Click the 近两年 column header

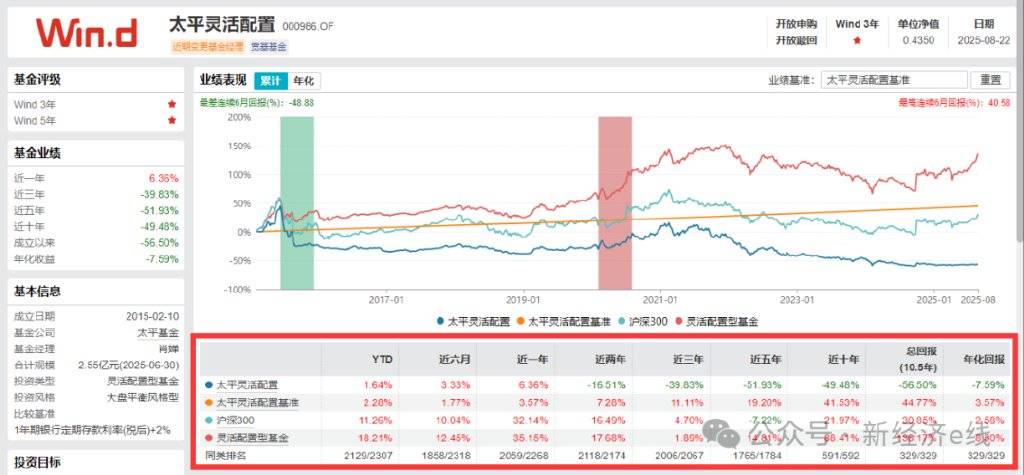pos(611,359)
